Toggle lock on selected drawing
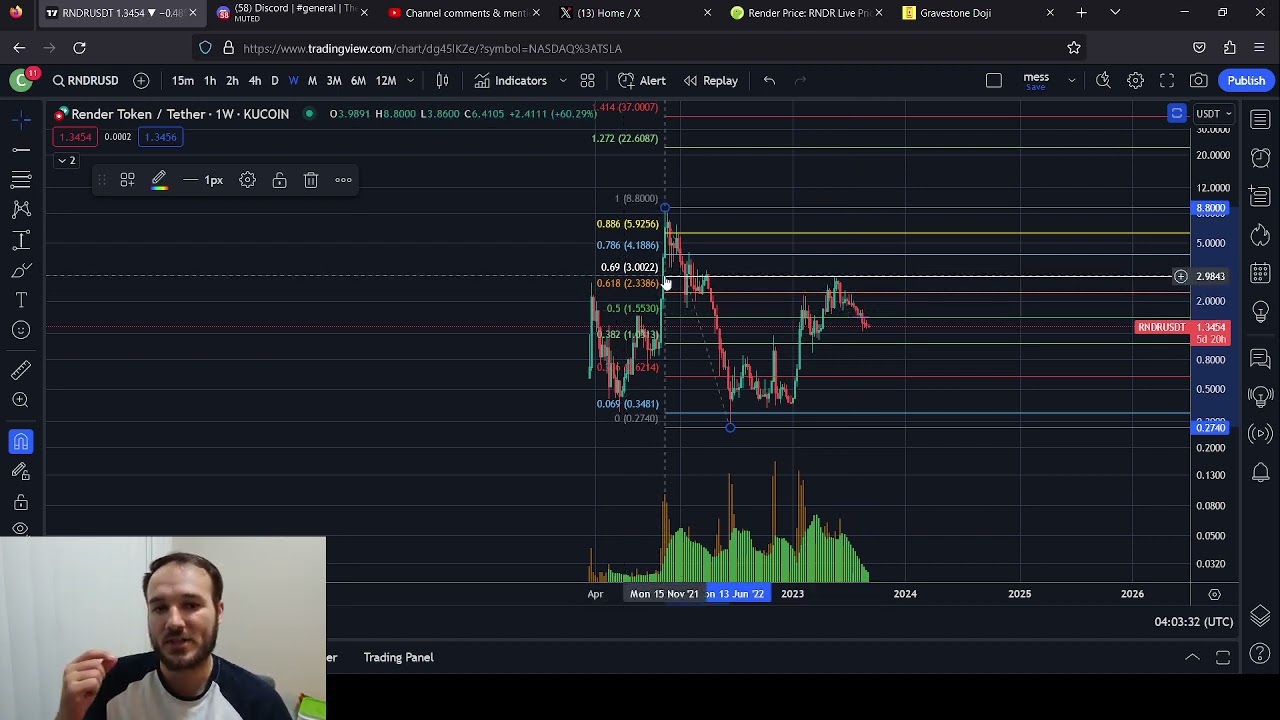Image resolution: width=1280 pixels, height=720 pixels. tap(279, 180)
